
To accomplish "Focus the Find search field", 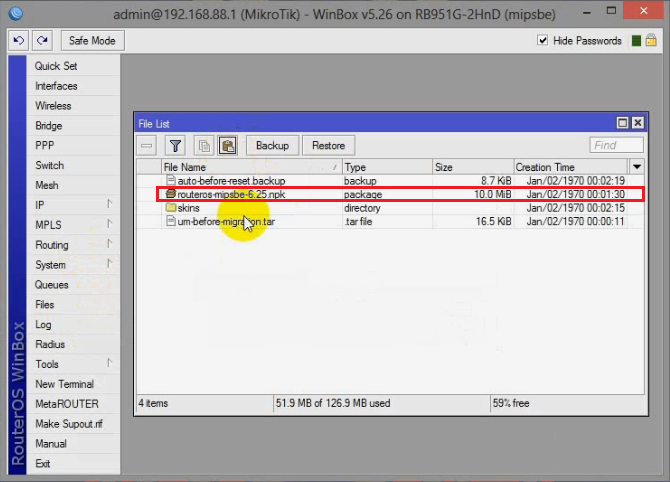I will pos(616,145).
